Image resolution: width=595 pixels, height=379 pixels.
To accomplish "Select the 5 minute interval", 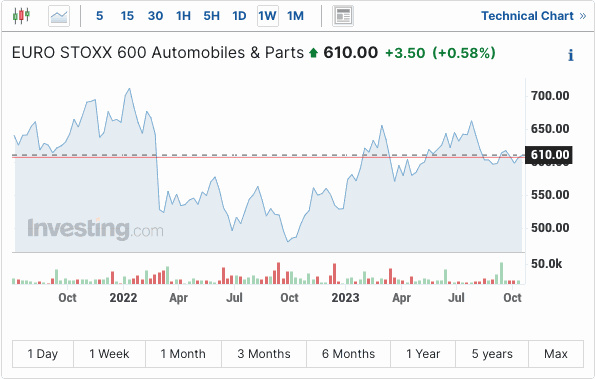I will 99,16.
